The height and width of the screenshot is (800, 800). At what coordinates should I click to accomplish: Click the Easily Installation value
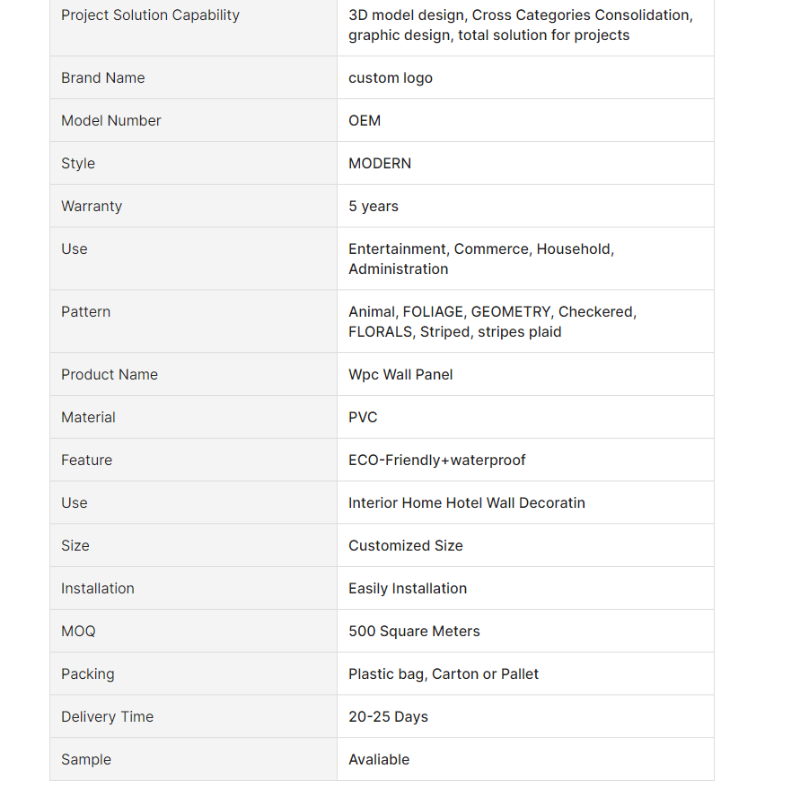click(x=407, y=589)
